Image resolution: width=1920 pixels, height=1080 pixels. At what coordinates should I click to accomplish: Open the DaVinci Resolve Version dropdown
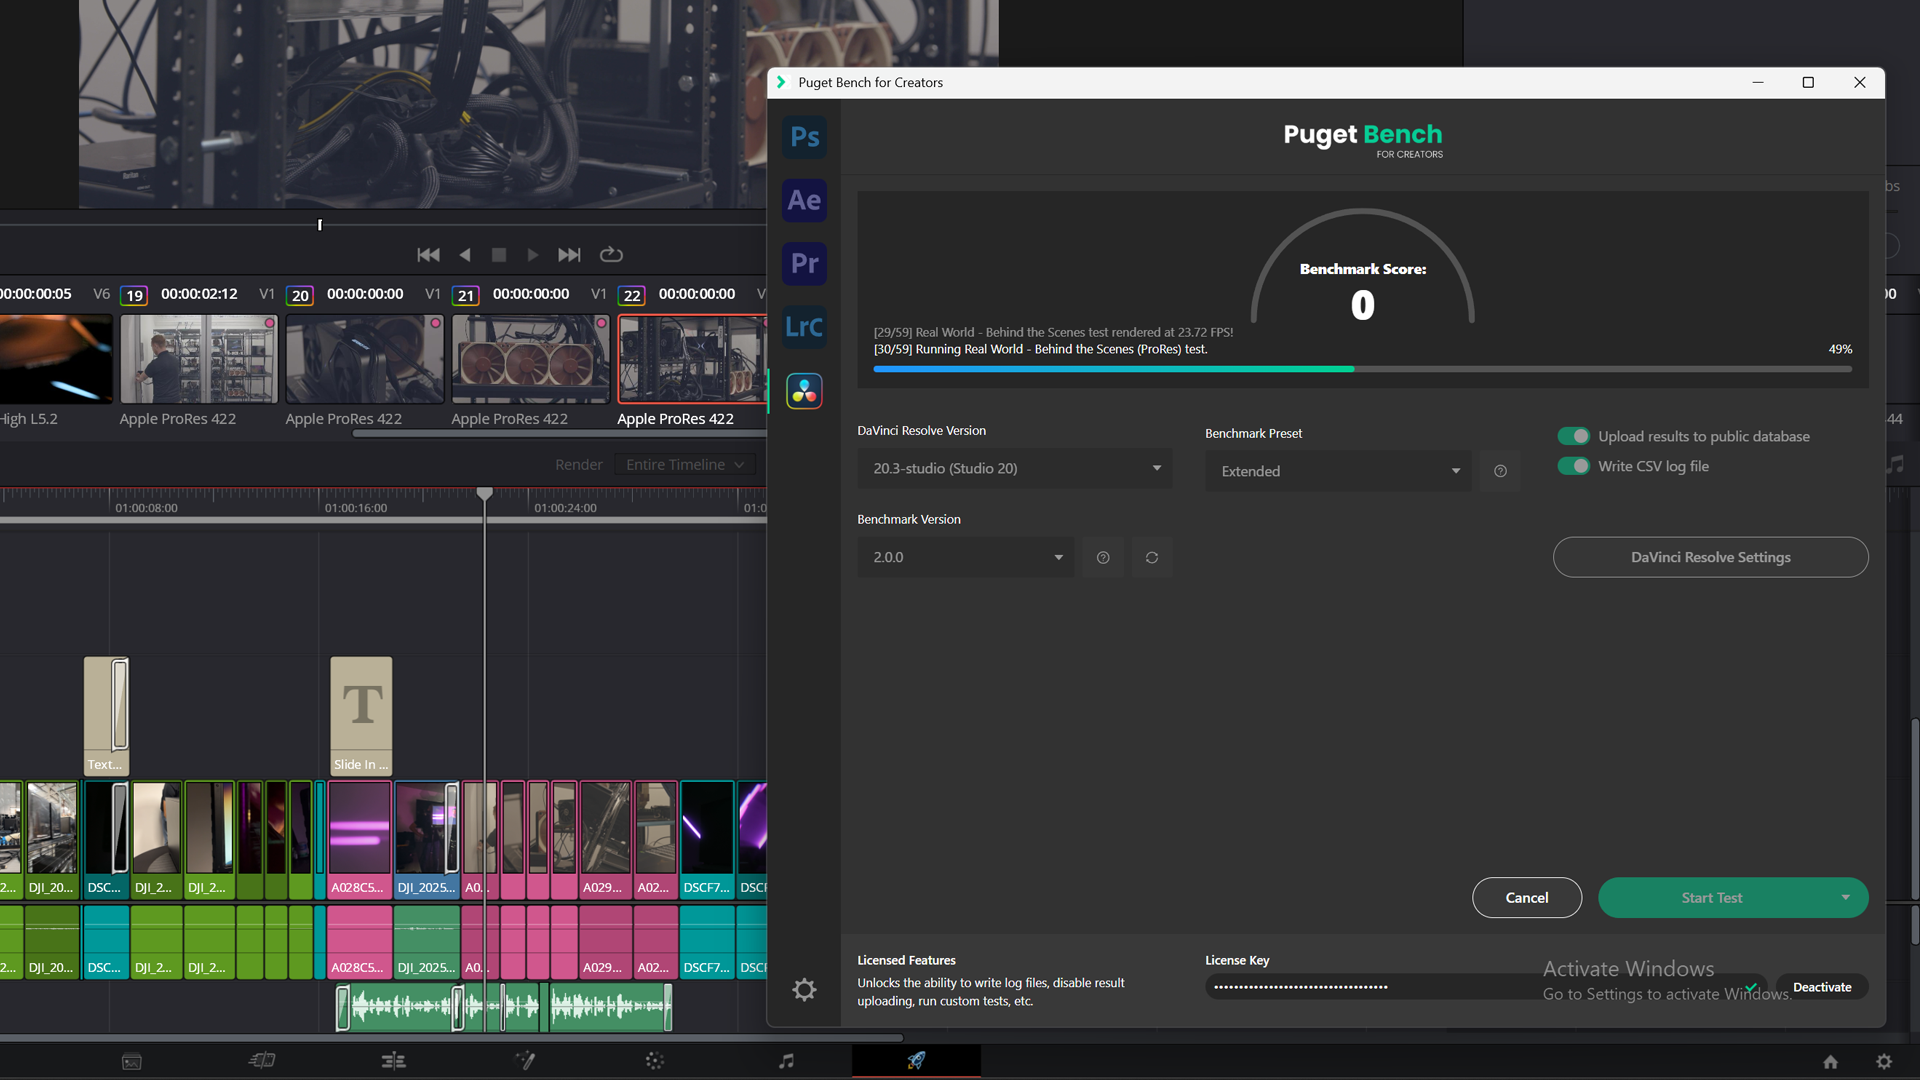[1014, 468]
